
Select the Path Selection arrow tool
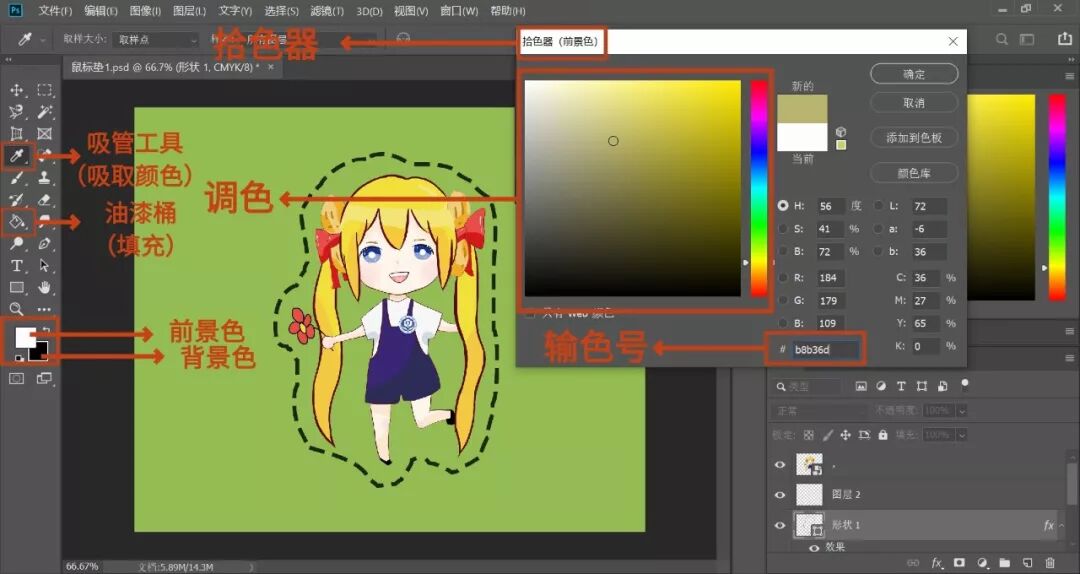(x=44, y=265)
